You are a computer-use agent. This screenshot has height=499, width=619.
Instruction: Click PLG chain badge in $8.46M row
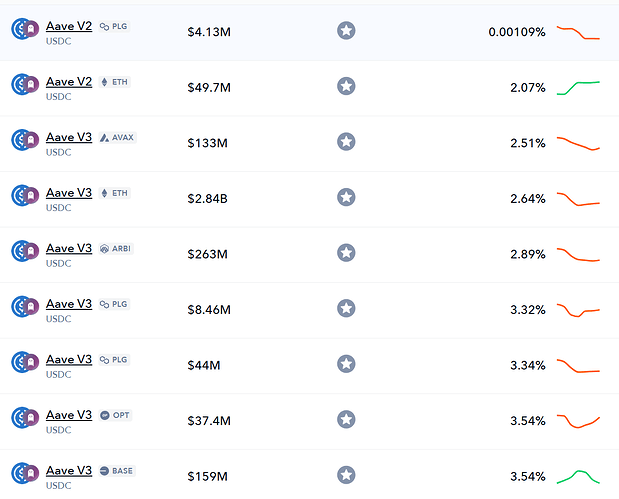[114, 304]
